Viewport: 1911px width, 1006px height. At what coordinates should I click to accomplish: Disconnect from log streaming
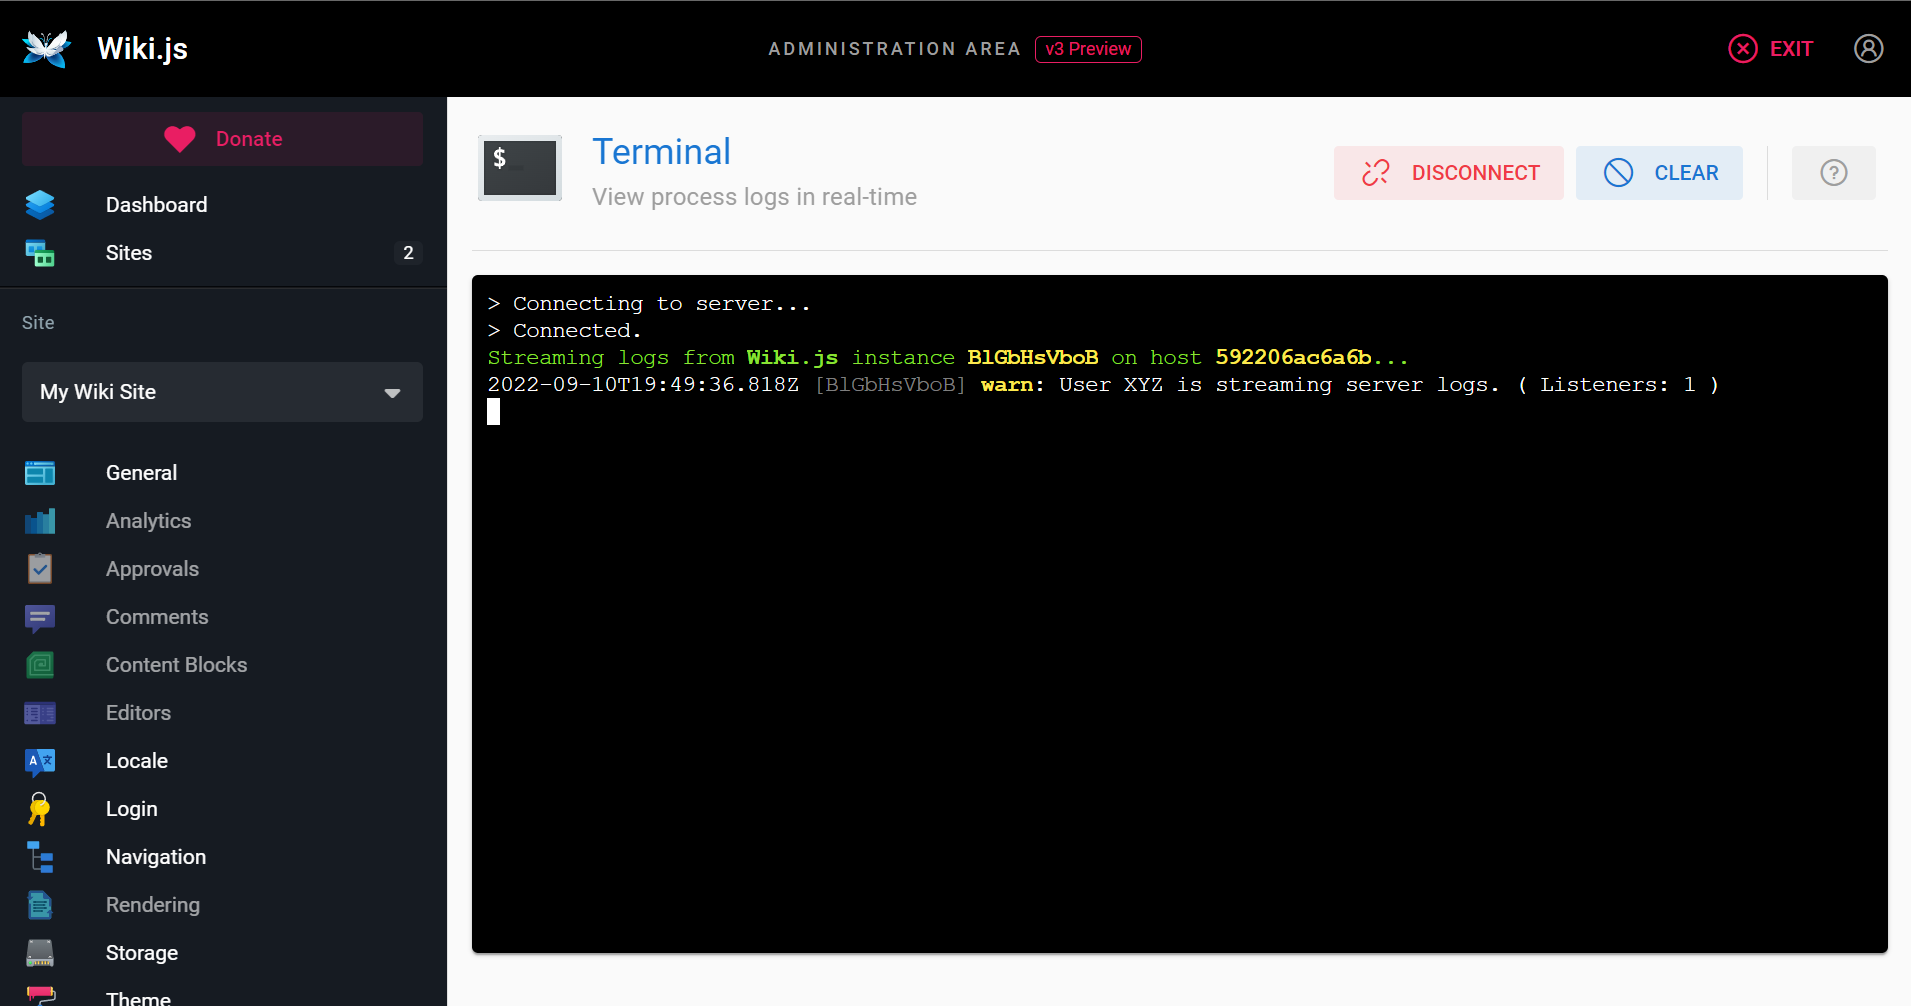[1448, 172]
